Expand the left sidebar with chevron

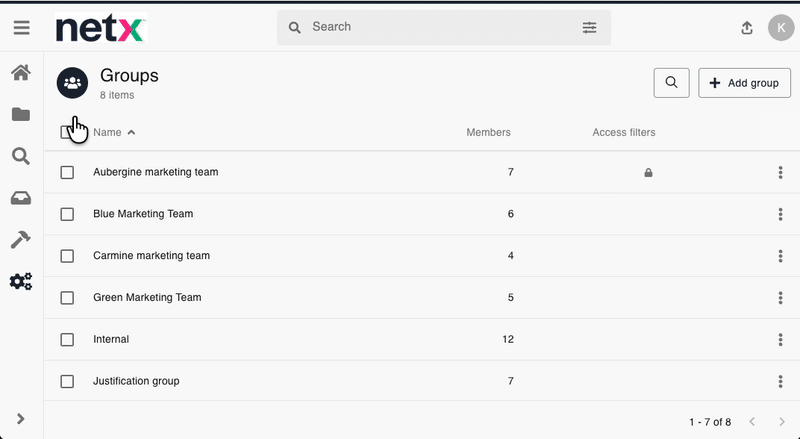coord(21,418)
